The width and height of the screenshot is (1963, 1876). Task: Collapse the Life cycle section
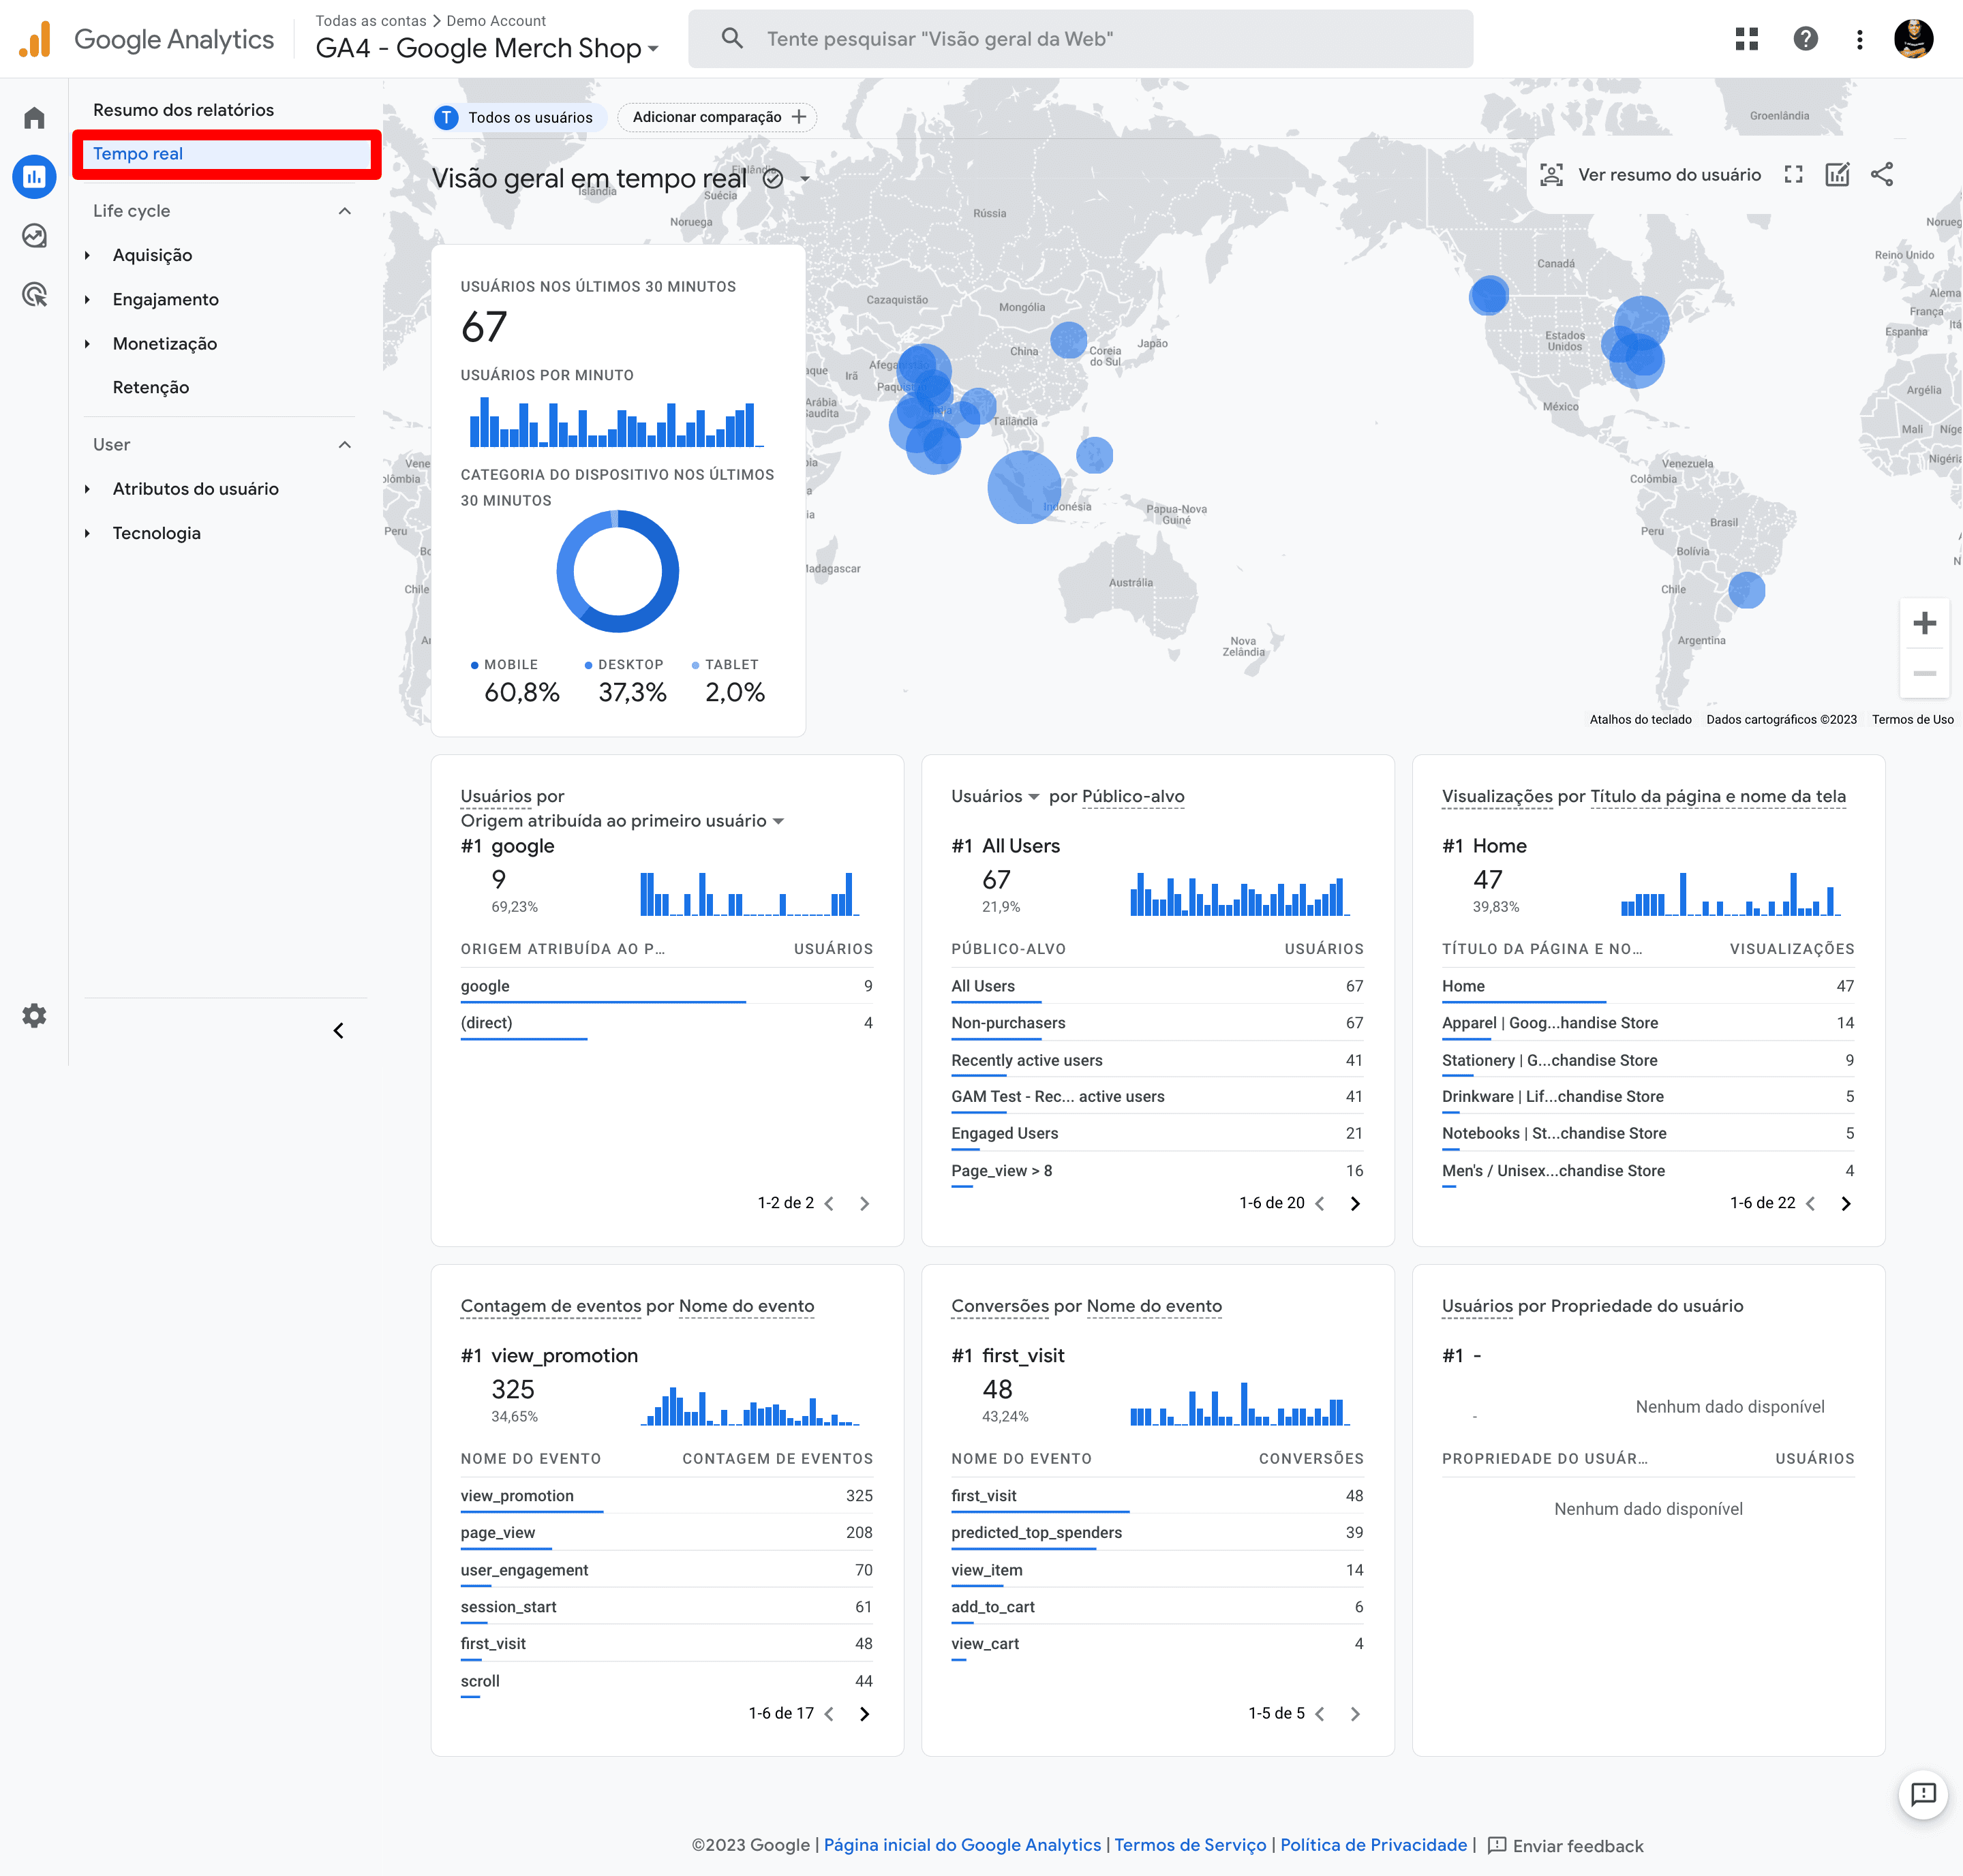[x=345, y=211]
